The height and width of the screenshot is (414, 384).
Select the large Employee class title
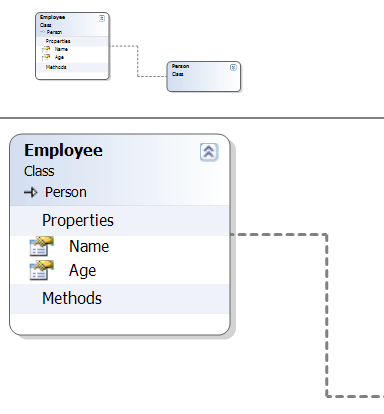pos(63,150)
